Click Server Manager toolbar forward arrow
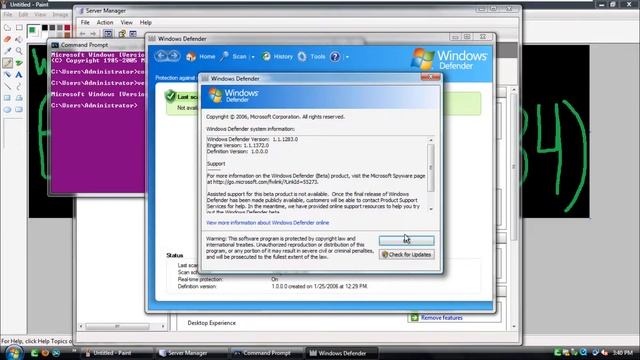This screenshot has height=360, width=640. 93,33
